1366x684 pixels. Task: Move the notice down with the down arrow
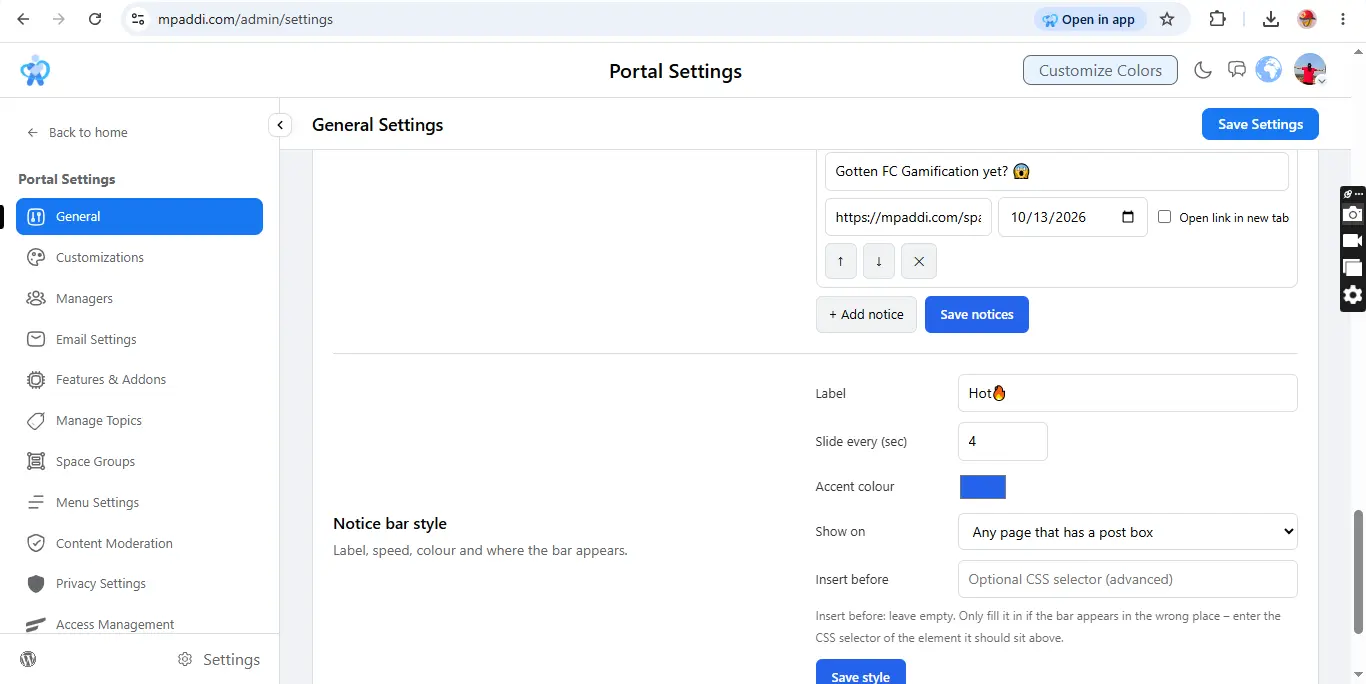coord(879,261)
